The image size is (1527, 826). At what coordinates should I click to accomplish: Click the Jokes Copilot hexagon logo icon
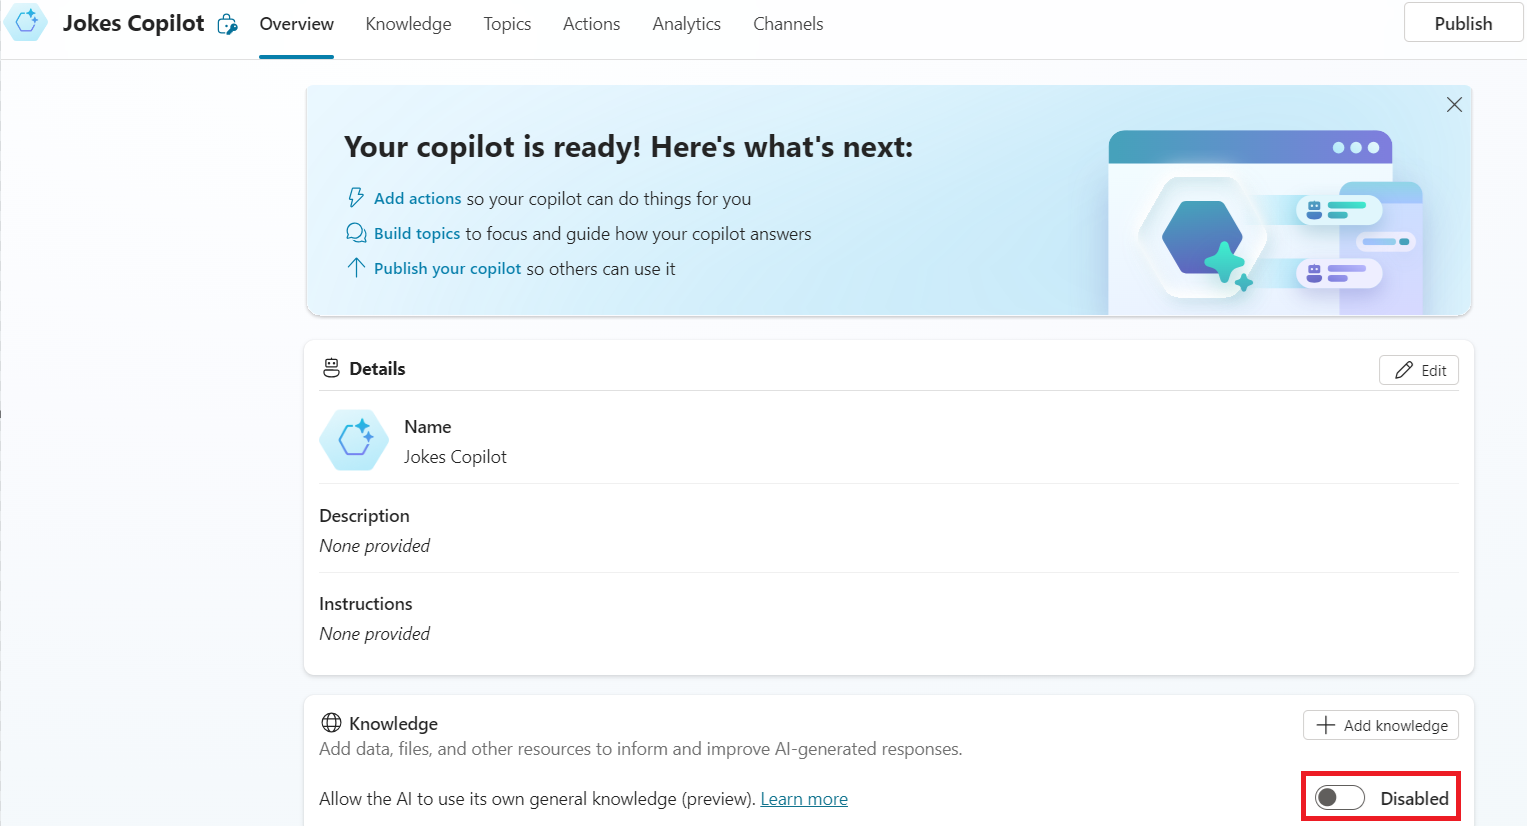click(27, 22)
